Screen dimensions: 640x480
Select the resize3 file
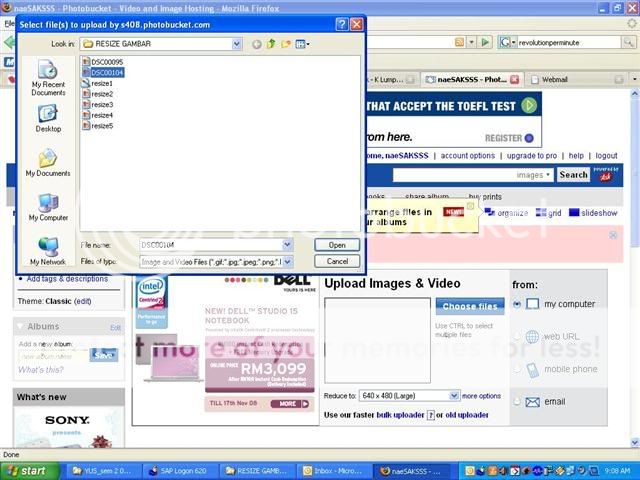pyautogui.click(x=98, y=104)
